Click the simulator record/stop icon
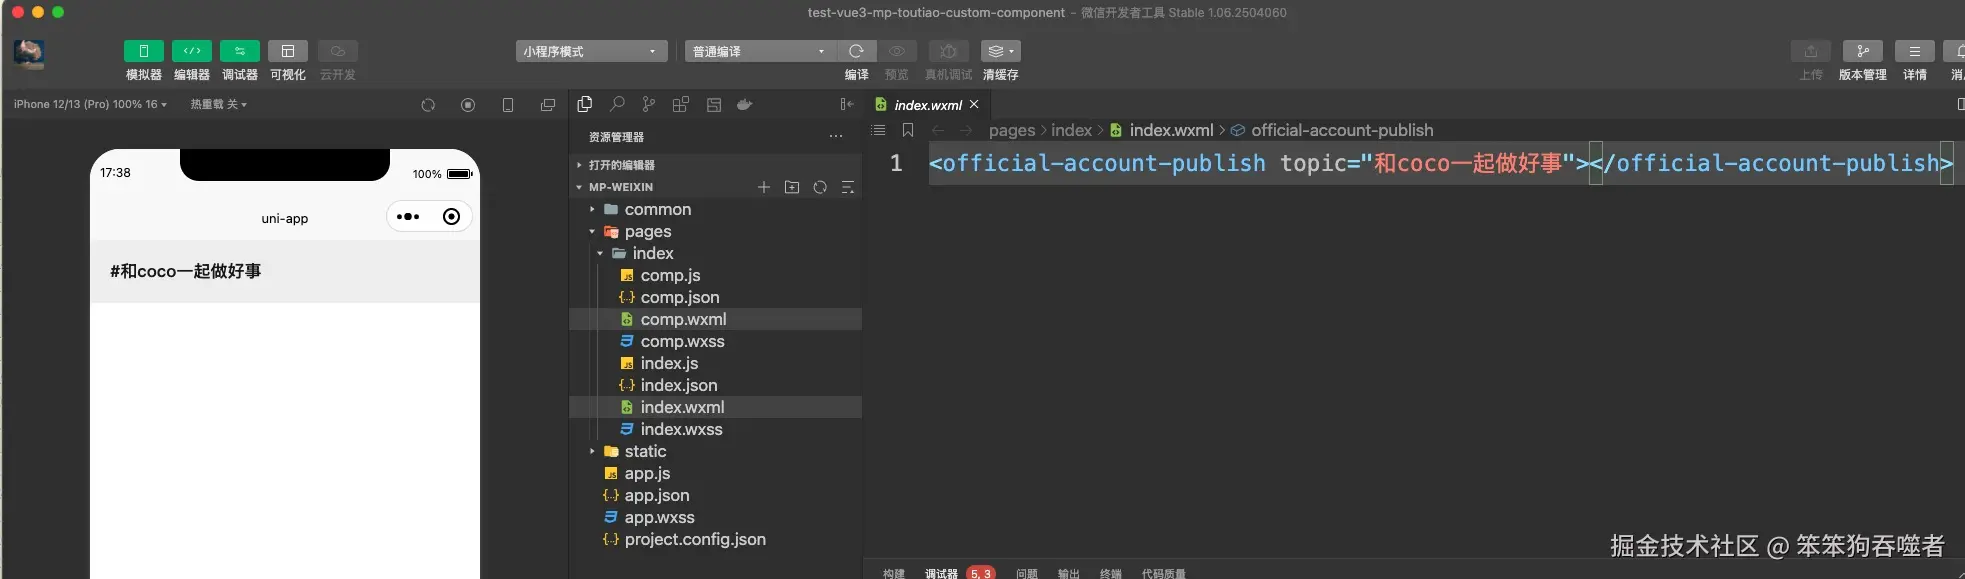Viewport: 1965px width, 579px height. 468,105
